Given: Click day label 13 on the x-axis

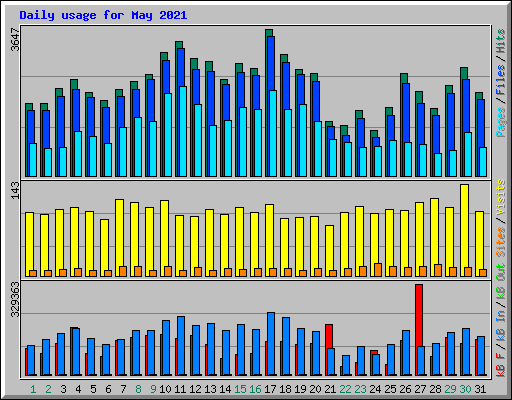Looking at the screenshot, I should (x=210, y=389).
